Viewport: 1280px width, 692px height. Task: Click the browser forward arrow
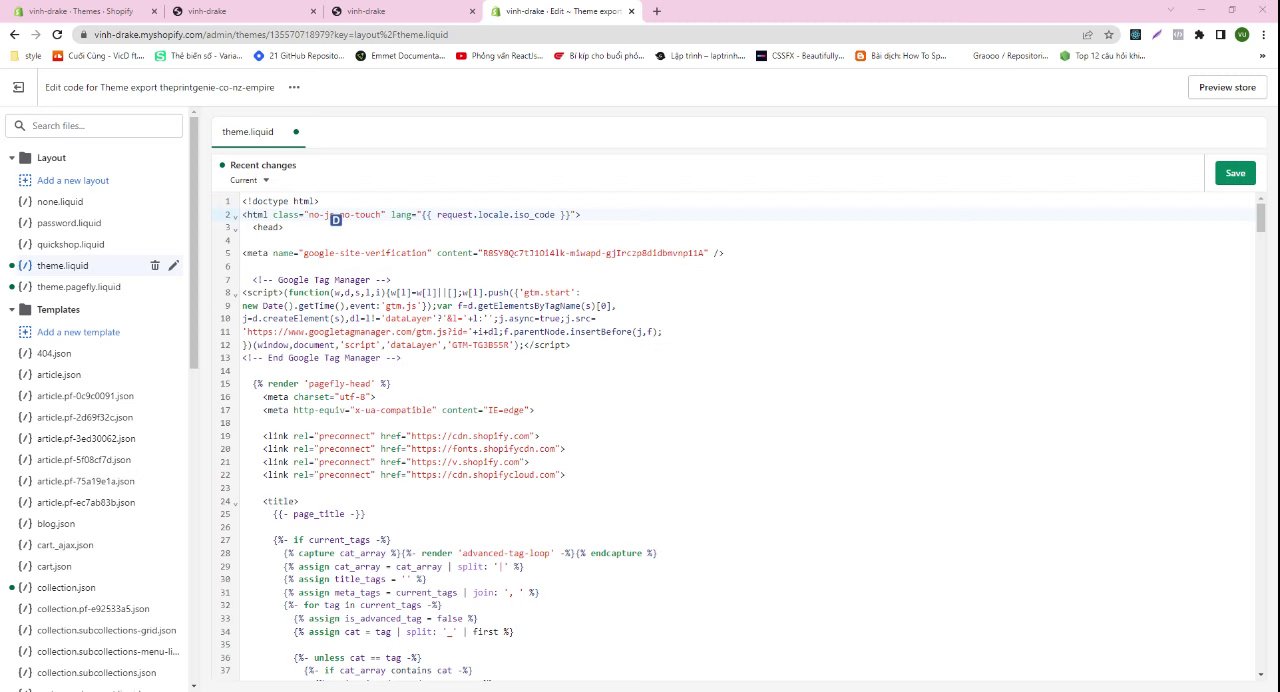pos(37,34)
